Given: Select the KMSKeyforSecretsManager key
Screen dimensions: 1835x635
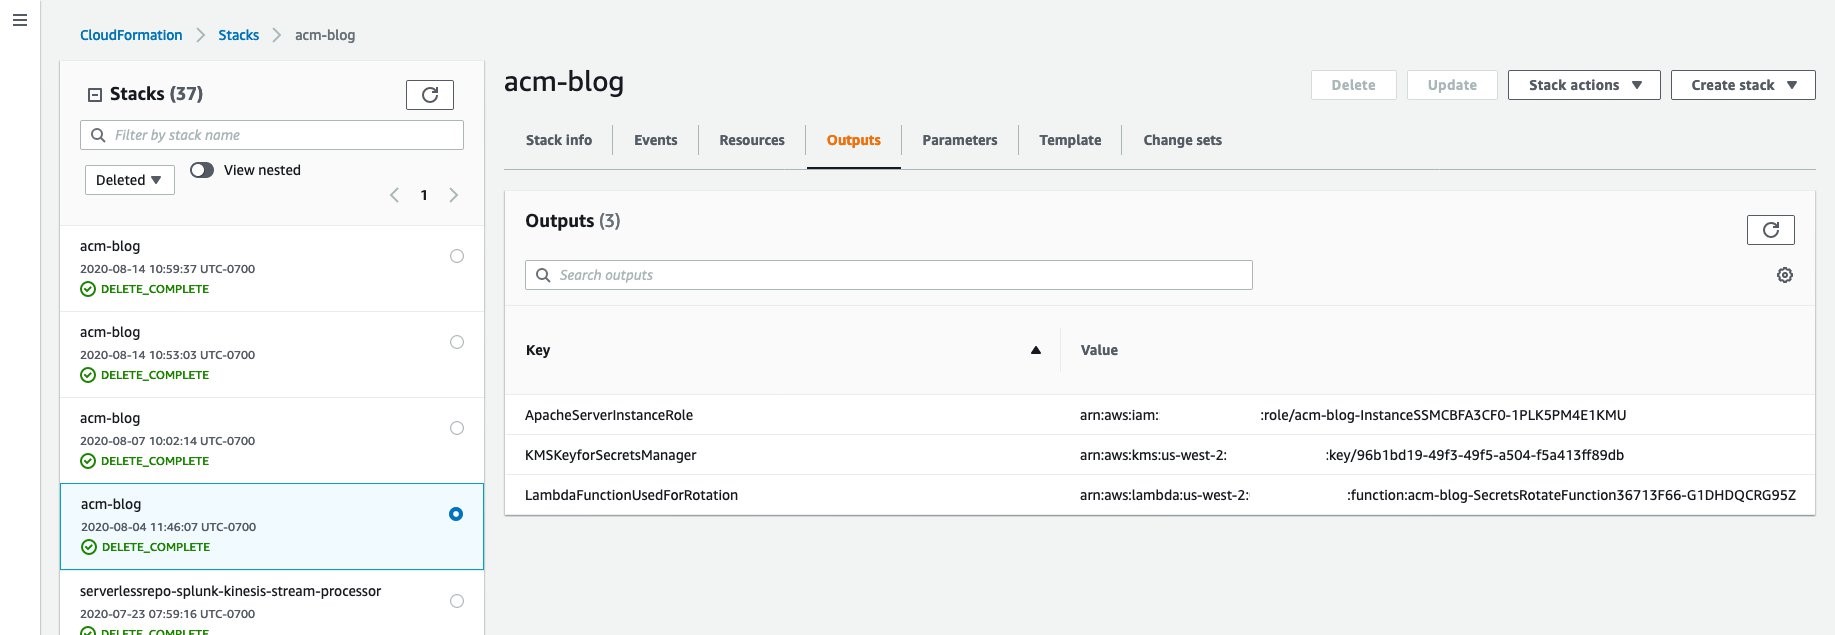Looking at the screenshot, I should (x=611, y=455).
